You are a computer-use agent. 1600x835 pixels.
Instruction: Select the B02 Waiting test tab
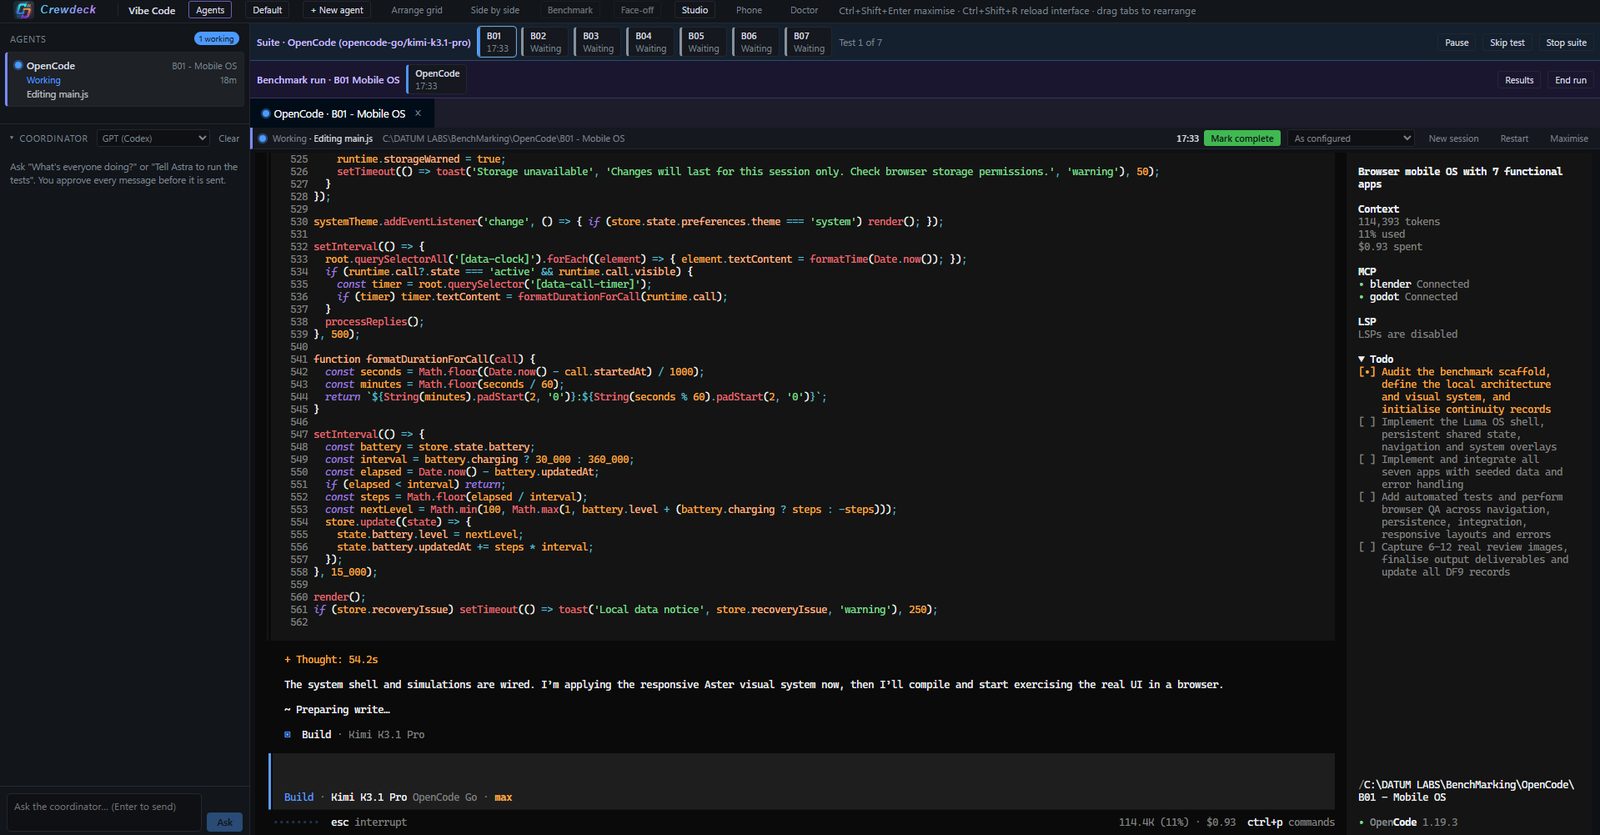click(545, 42)
